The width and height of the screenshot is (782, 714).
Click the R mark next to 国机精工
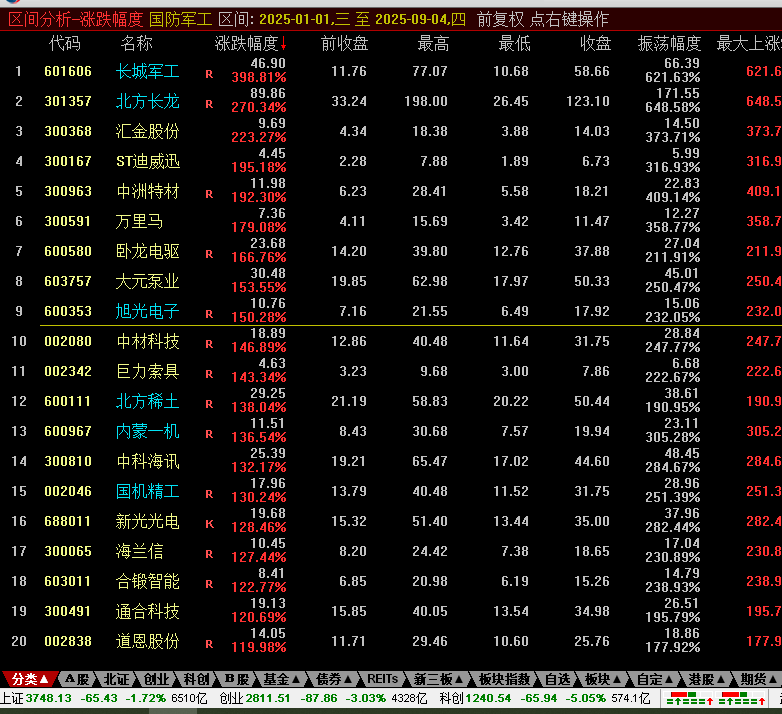click(x=209, y=494)
